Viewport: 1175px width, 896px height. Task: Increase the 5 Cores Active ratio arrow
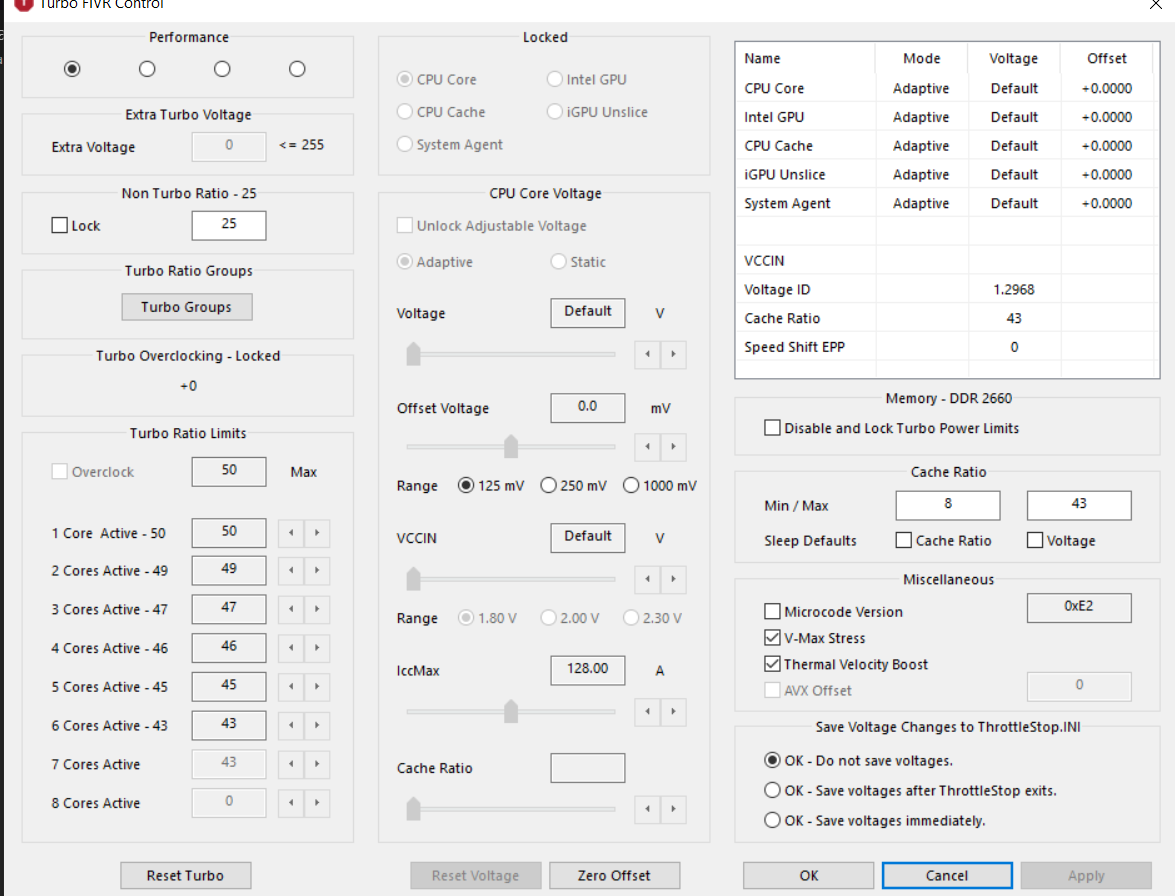317,686
